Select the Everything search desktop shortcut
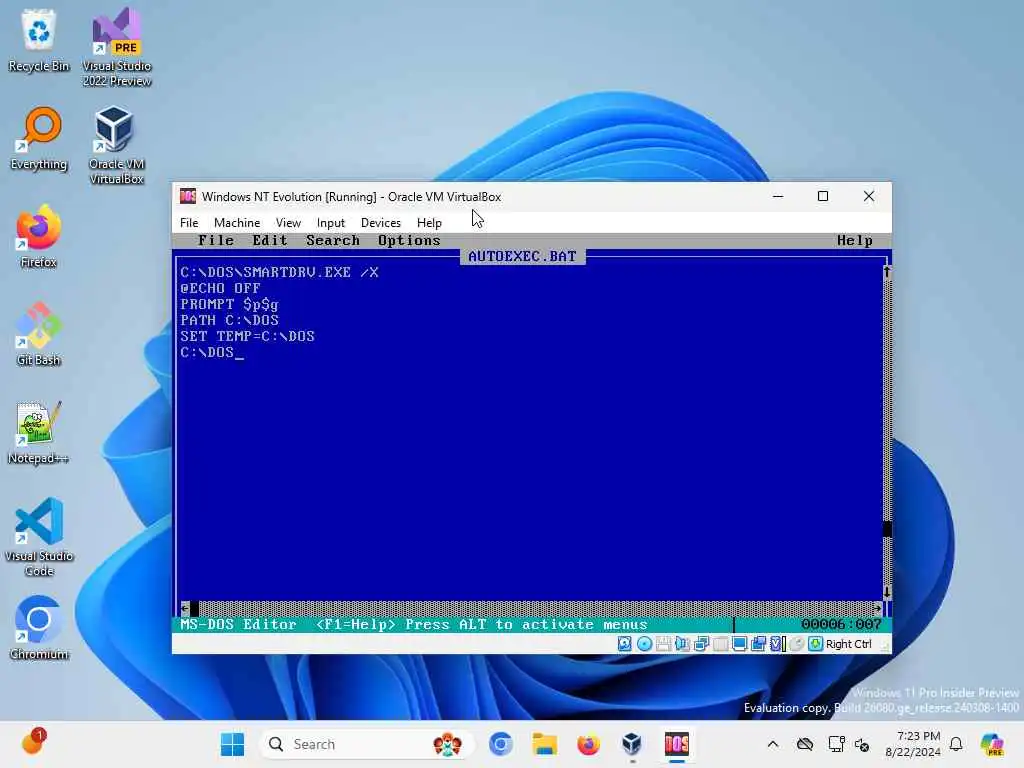This screenshot has height=768, width=1024. (x=39, y=138)
